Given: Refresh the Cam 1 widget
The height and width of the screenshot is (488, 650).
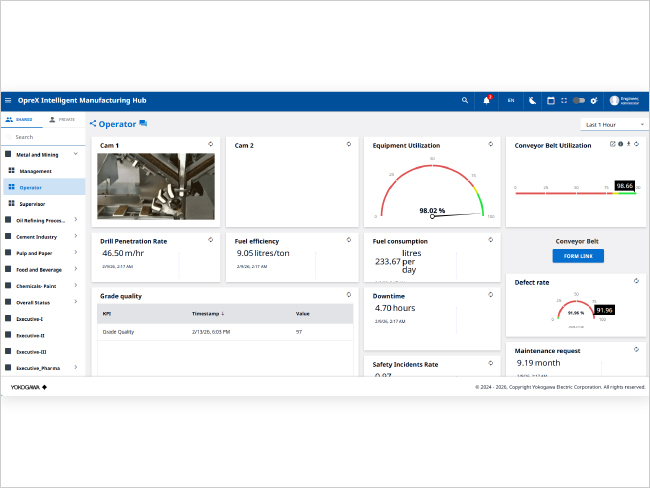Looking at the screenshot, I should 211,144.
